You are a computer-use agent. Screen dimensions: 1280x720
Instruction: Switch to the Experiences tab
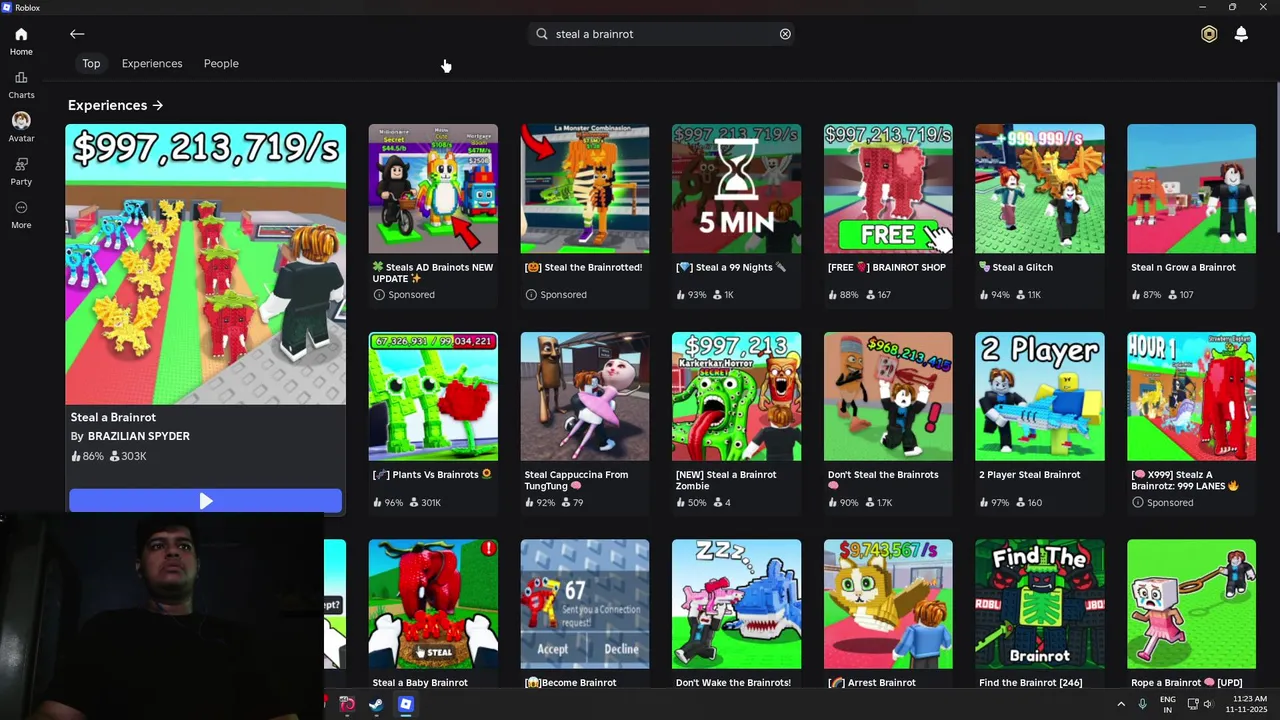tap(152, 64)
